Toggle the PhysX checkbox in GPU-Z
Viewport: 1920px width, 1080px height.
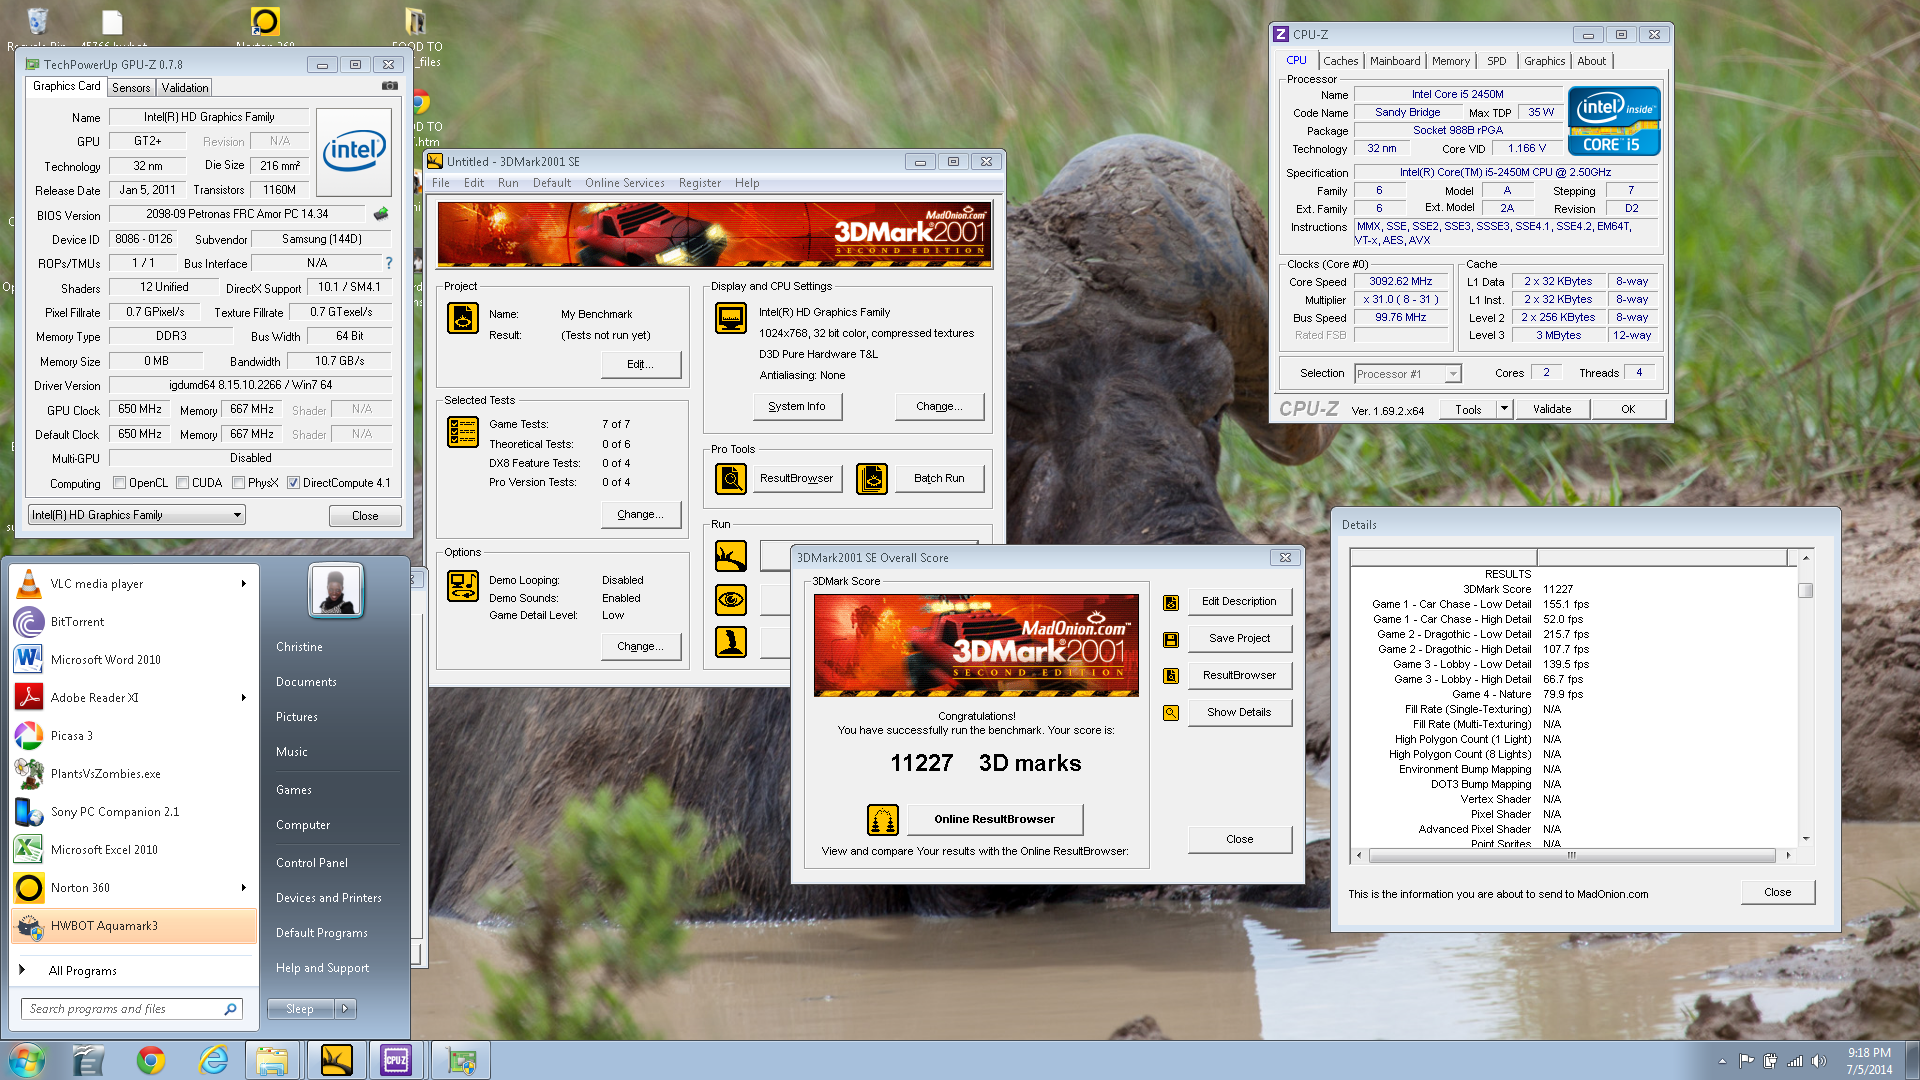pos(239,483)
